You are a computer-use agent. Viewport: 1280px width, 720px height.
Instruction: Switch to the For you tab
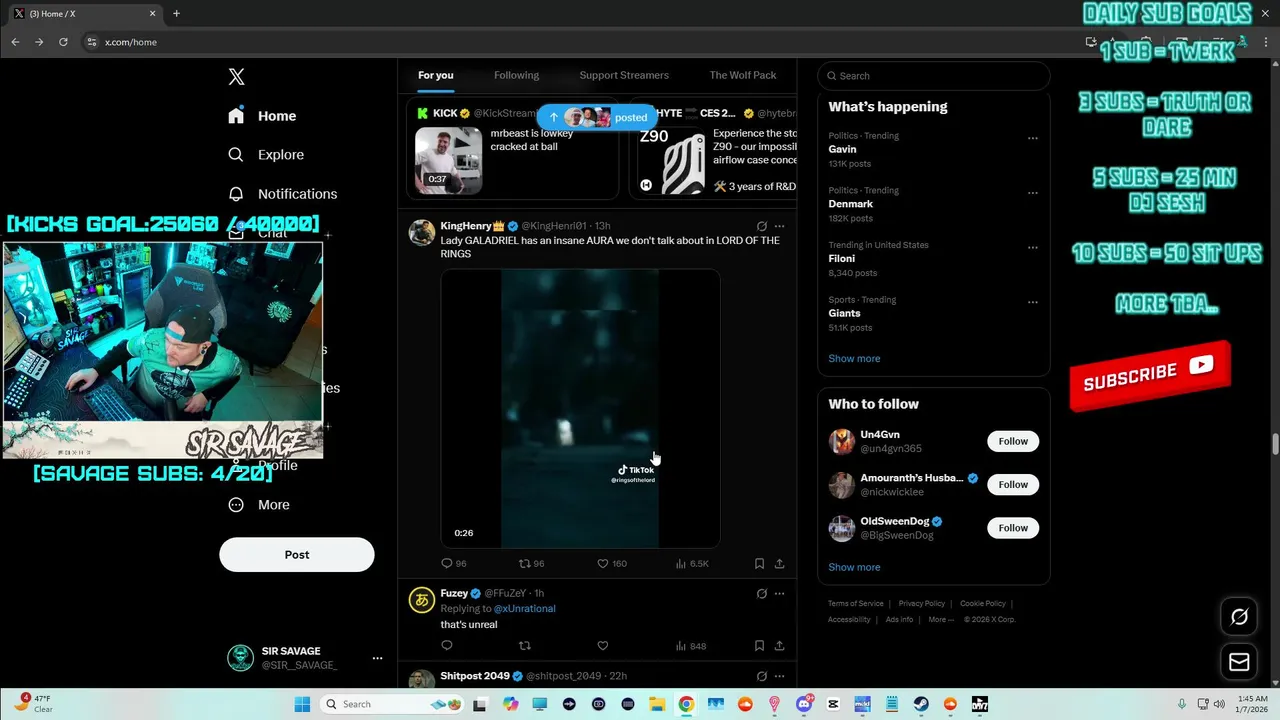point(435,75)
